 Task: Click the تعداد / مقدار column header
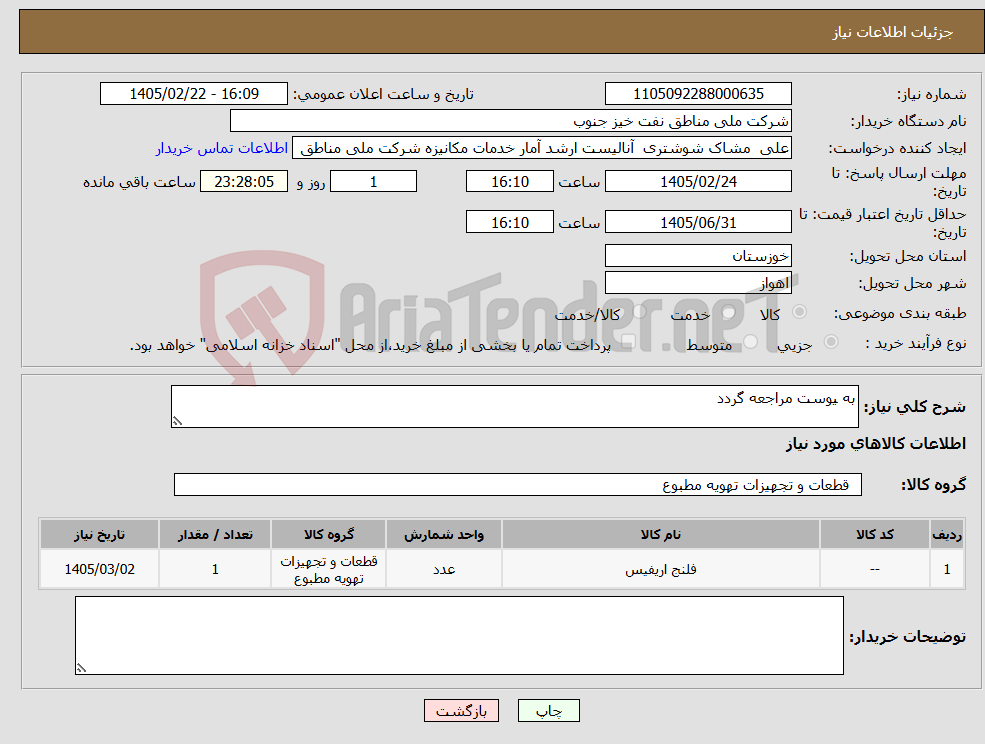[215, 534]
